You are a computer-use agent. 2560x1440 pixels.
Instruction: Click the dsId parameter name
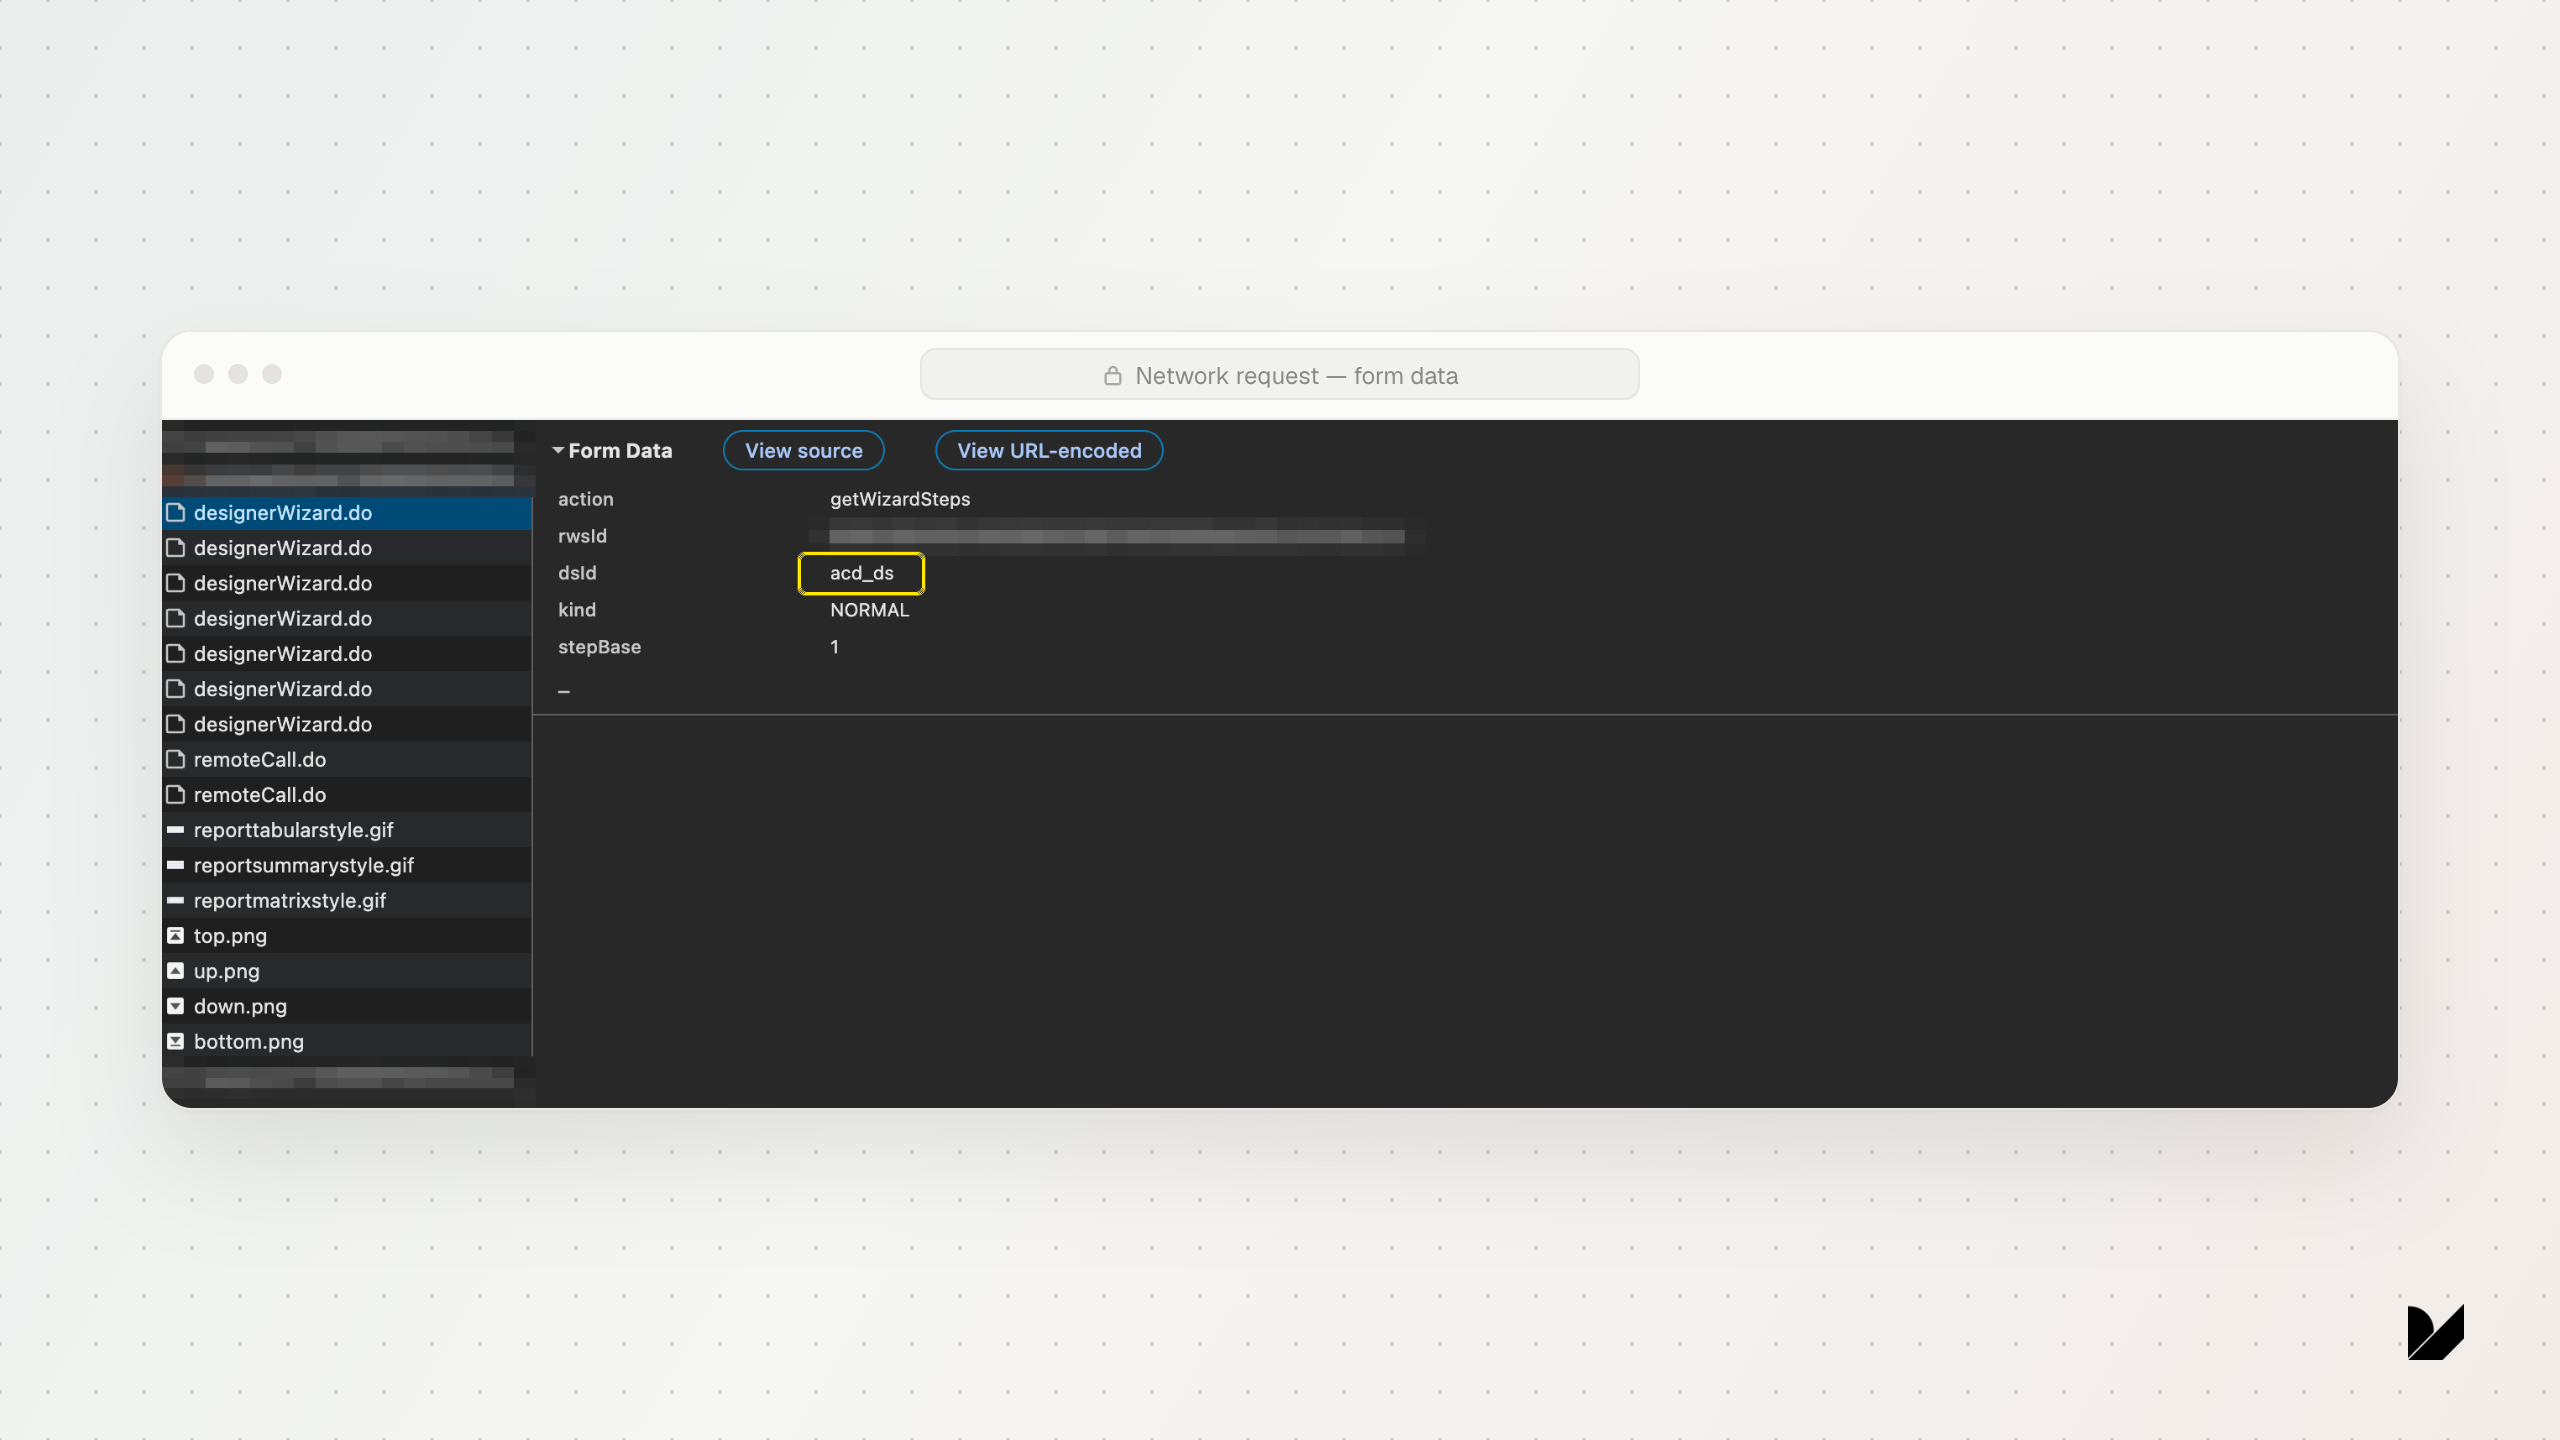pos(577,573)
